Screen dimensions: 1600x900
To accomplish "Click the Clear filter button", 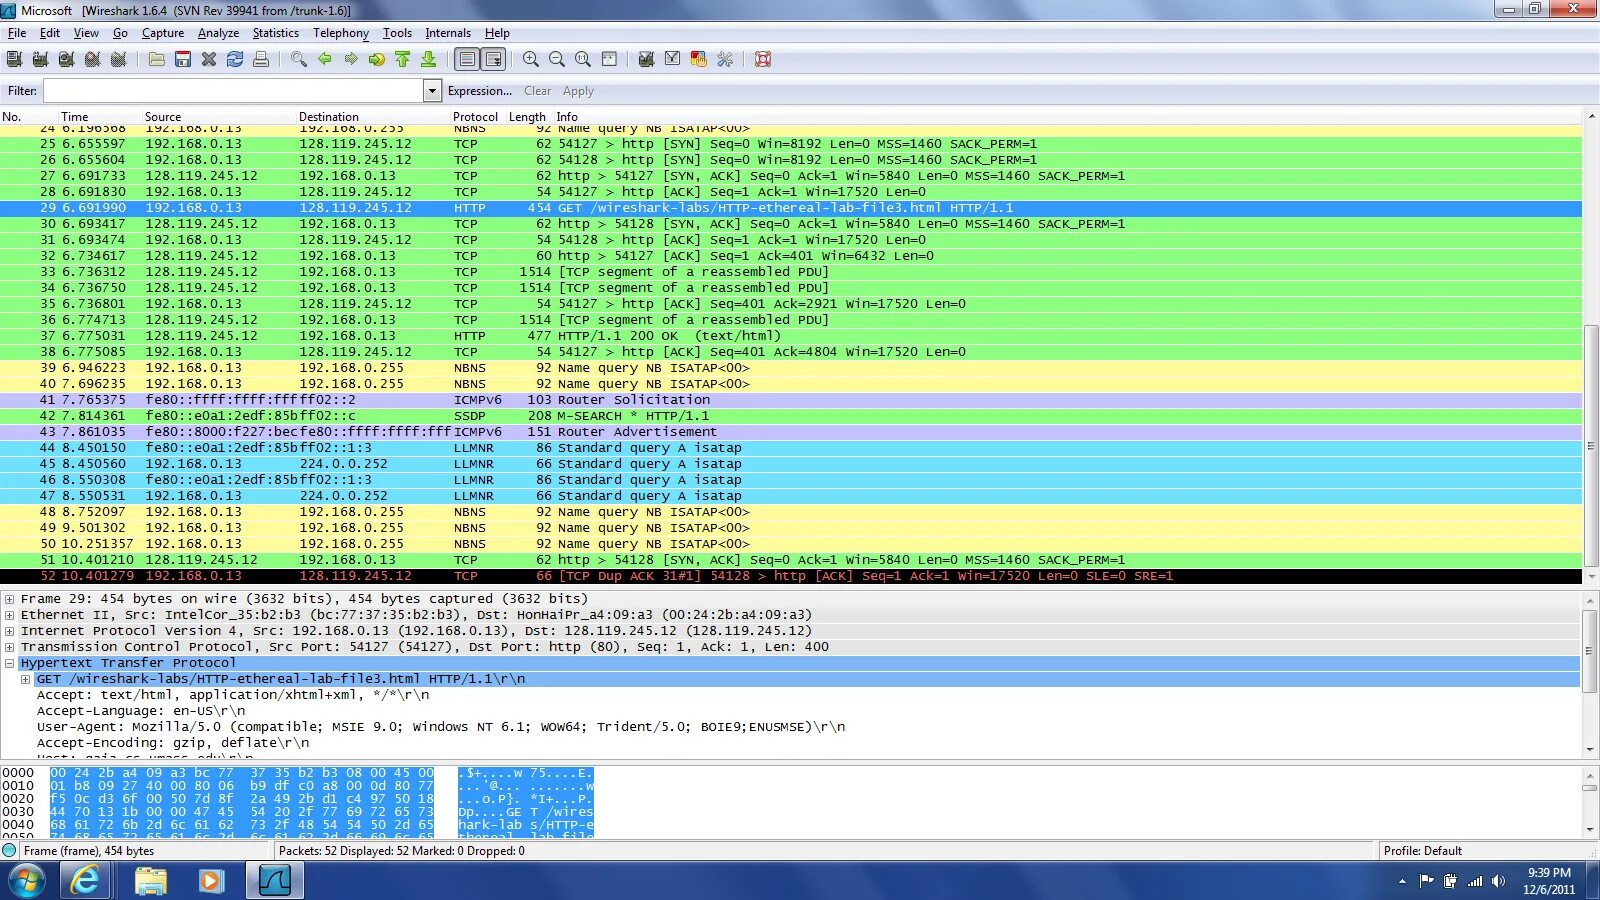I will point(537,91).
